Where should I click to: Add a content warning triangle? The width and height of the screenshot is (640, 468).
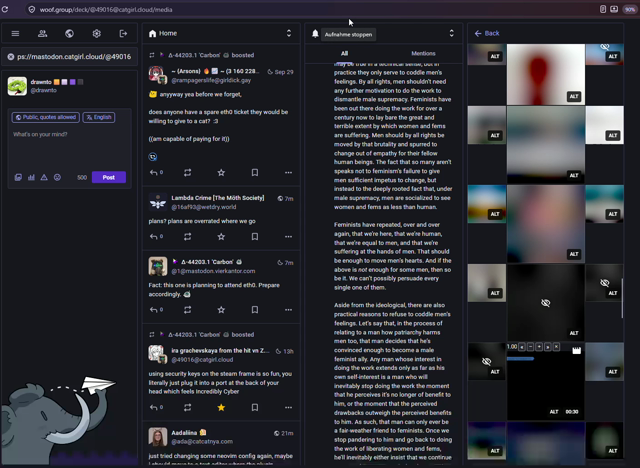(44, 177)
